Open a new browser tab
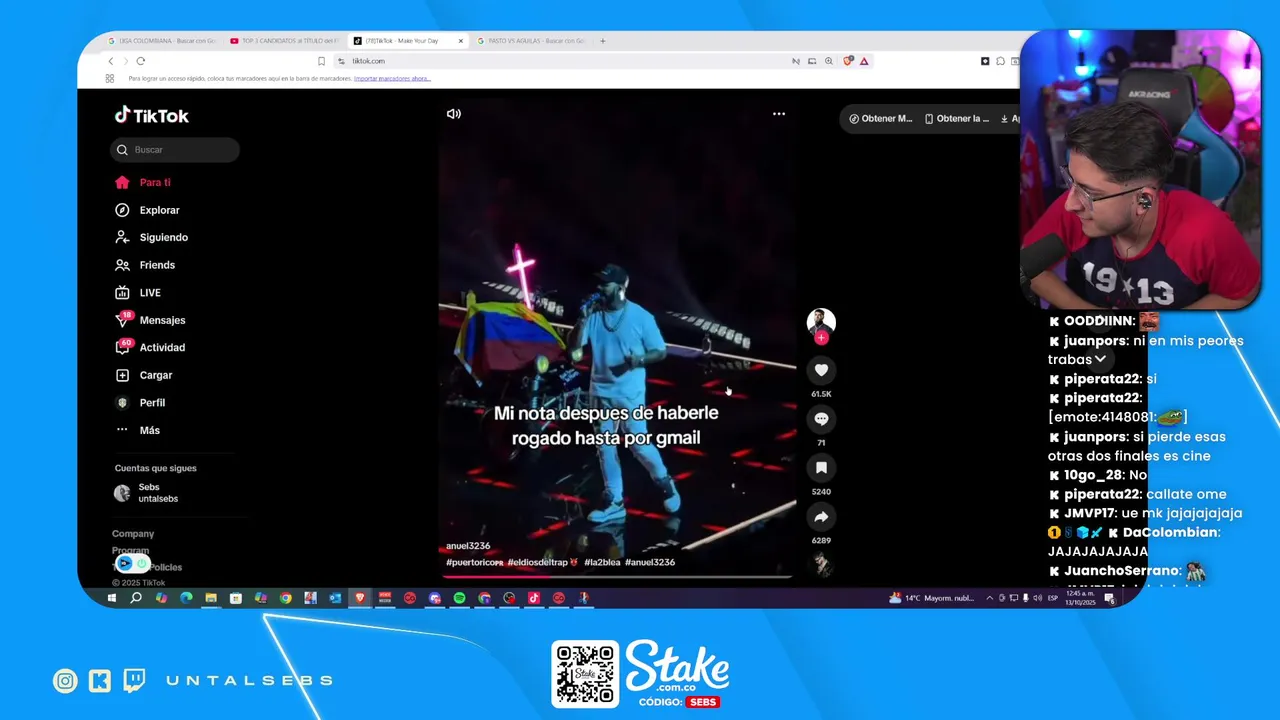This screenshot has height=720, width=1280. (603, 41)
